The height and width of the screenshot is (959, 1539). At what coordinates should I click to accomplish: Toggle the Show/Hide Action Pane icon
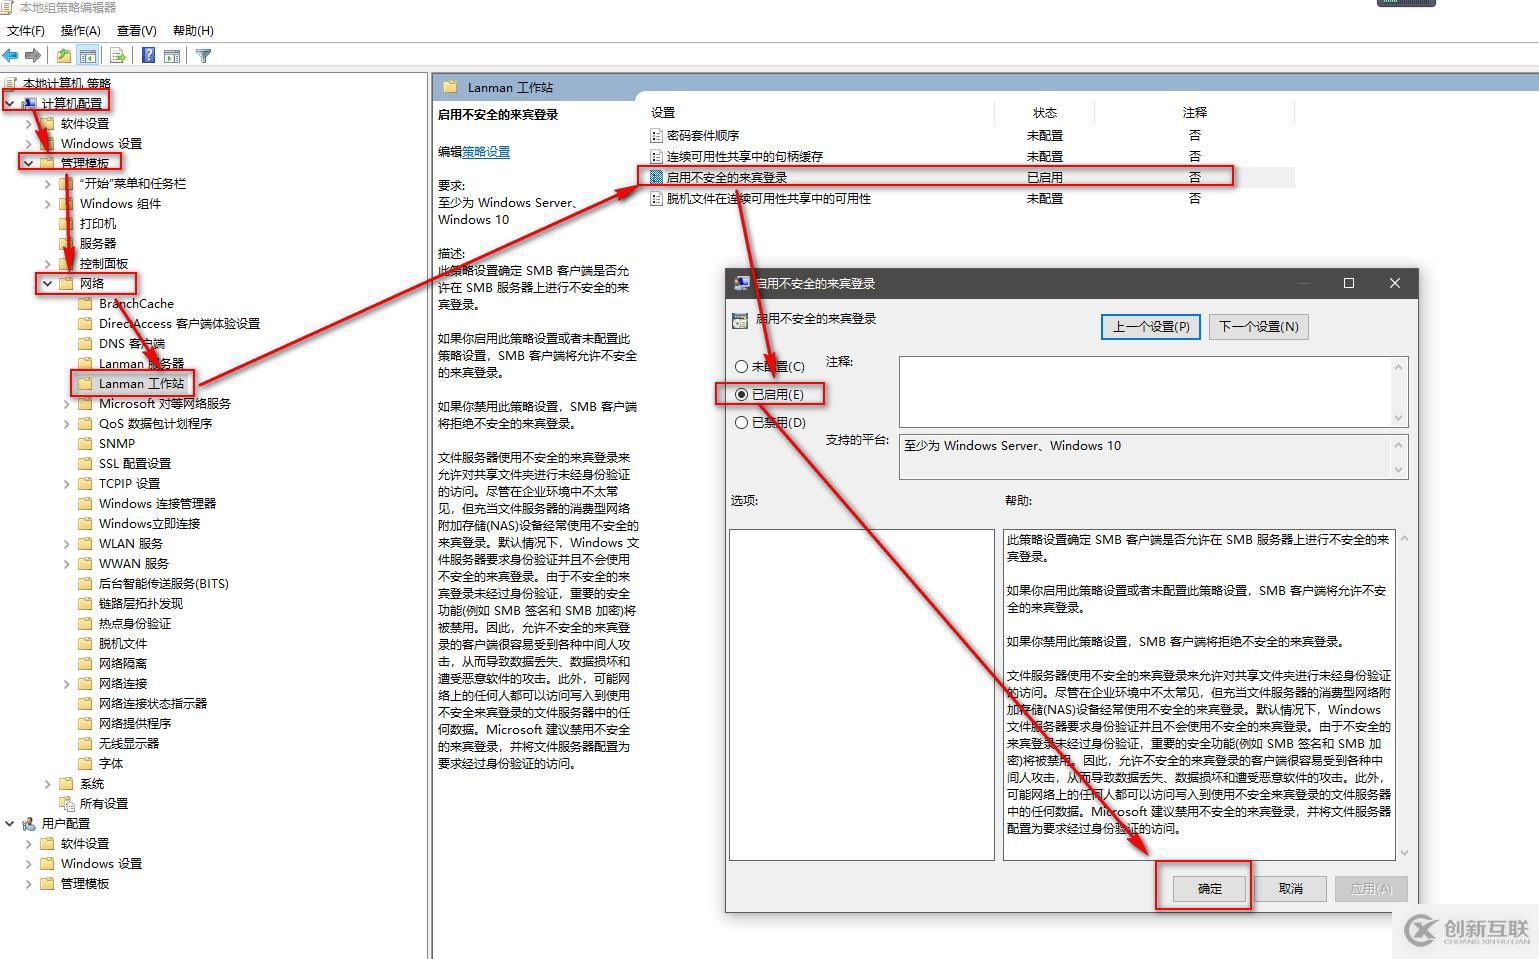coord(172,56)
